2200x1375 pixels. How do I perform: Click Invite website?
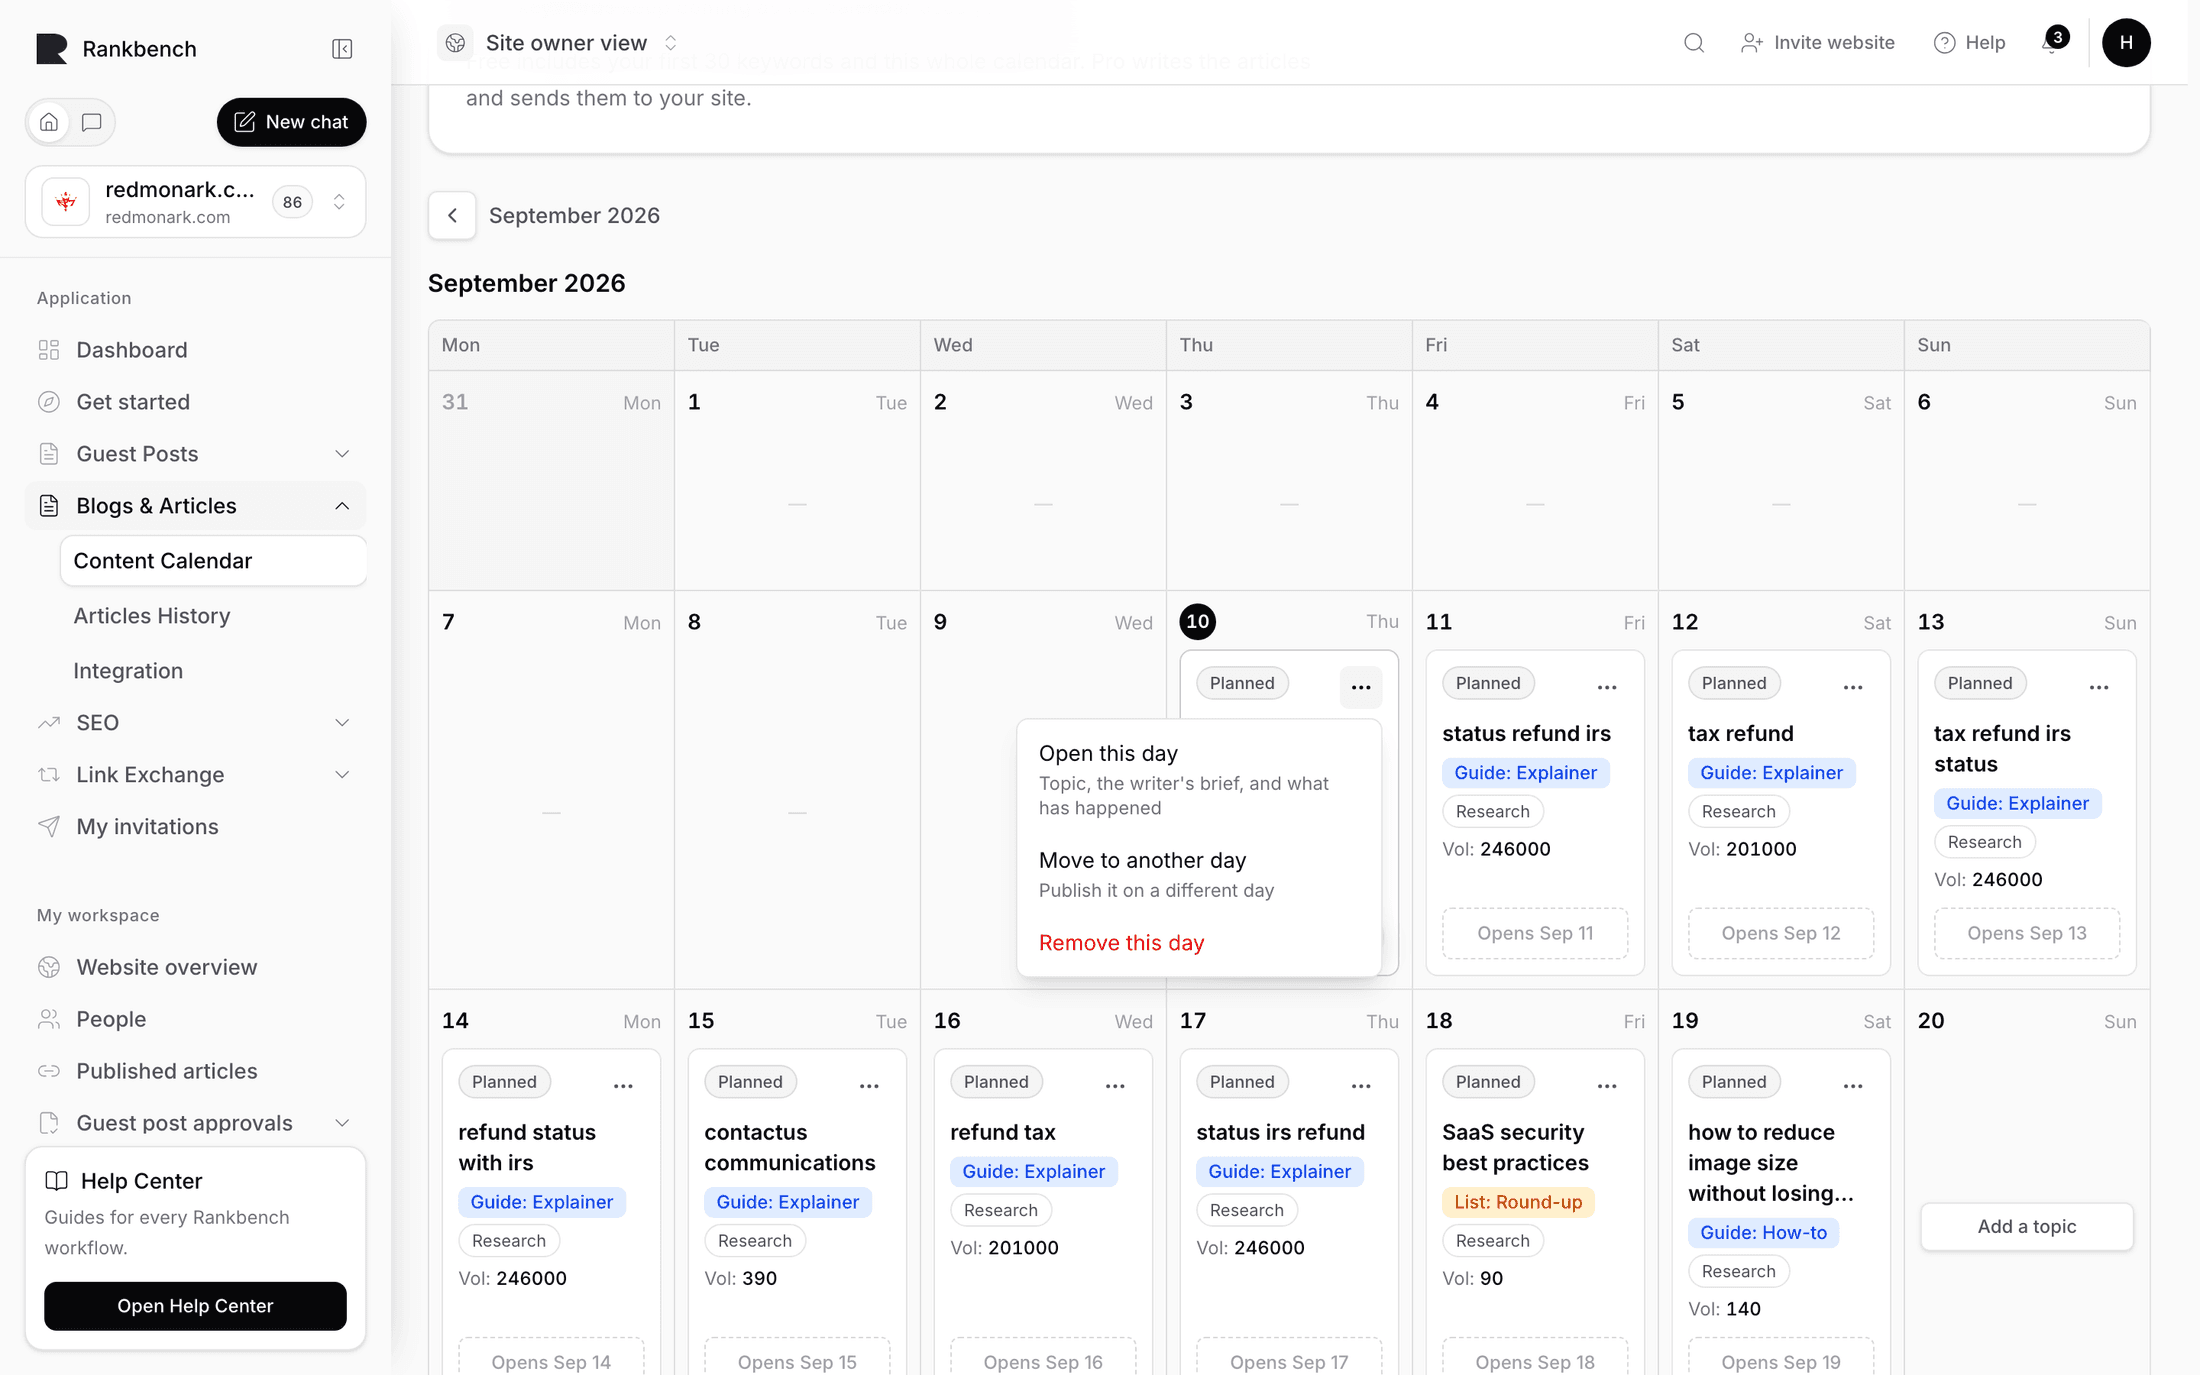click(1818, 43)
